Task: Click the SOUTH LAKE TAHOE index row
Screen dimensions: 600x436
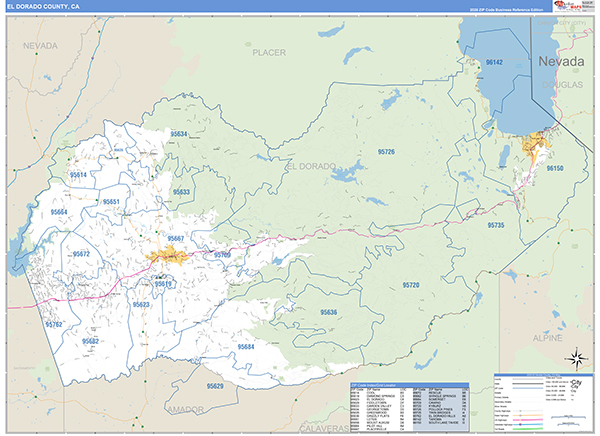Action: [441, 423]
